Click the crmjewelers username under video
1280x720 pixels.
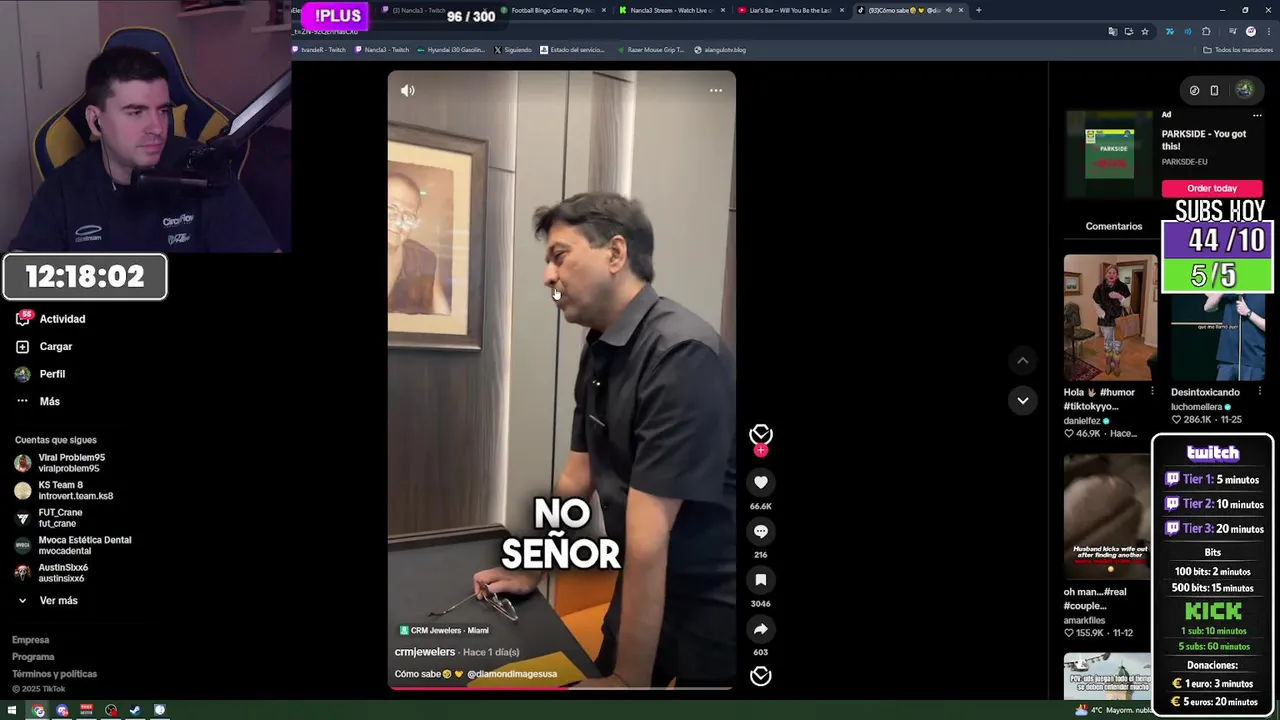[x=425, y=652]
